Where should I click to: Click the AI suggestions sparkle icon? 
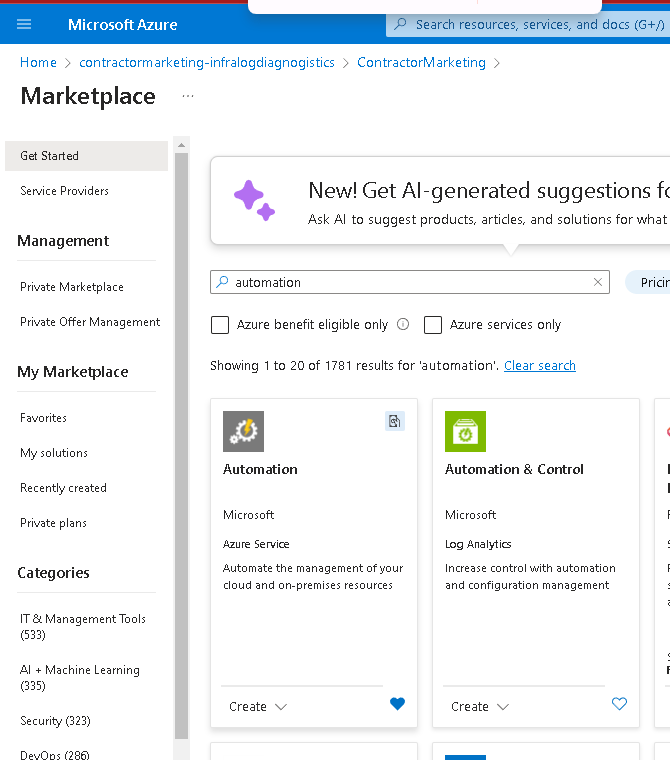click(x=254, y=200)
